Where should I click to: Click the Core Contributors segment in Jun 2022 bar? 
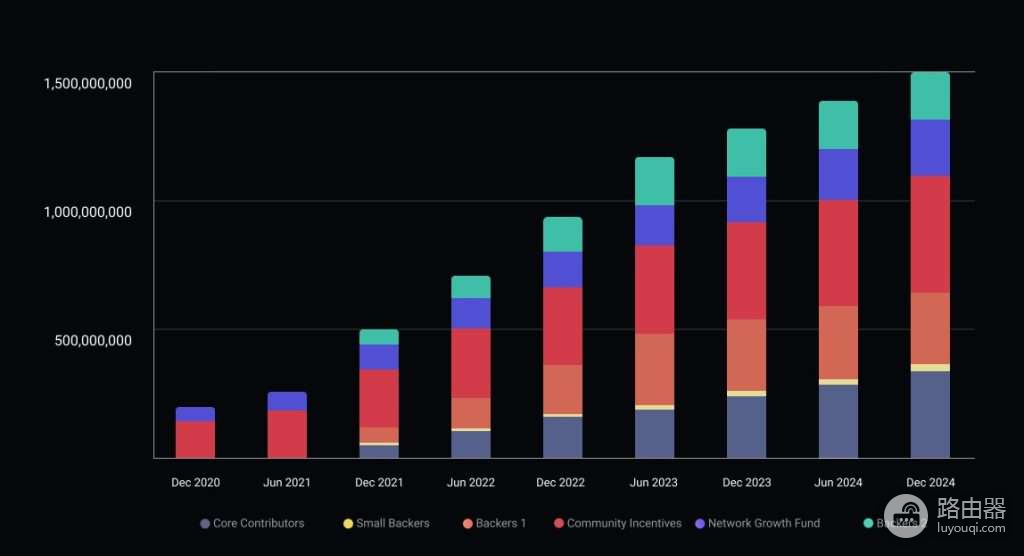pos(471,444)
